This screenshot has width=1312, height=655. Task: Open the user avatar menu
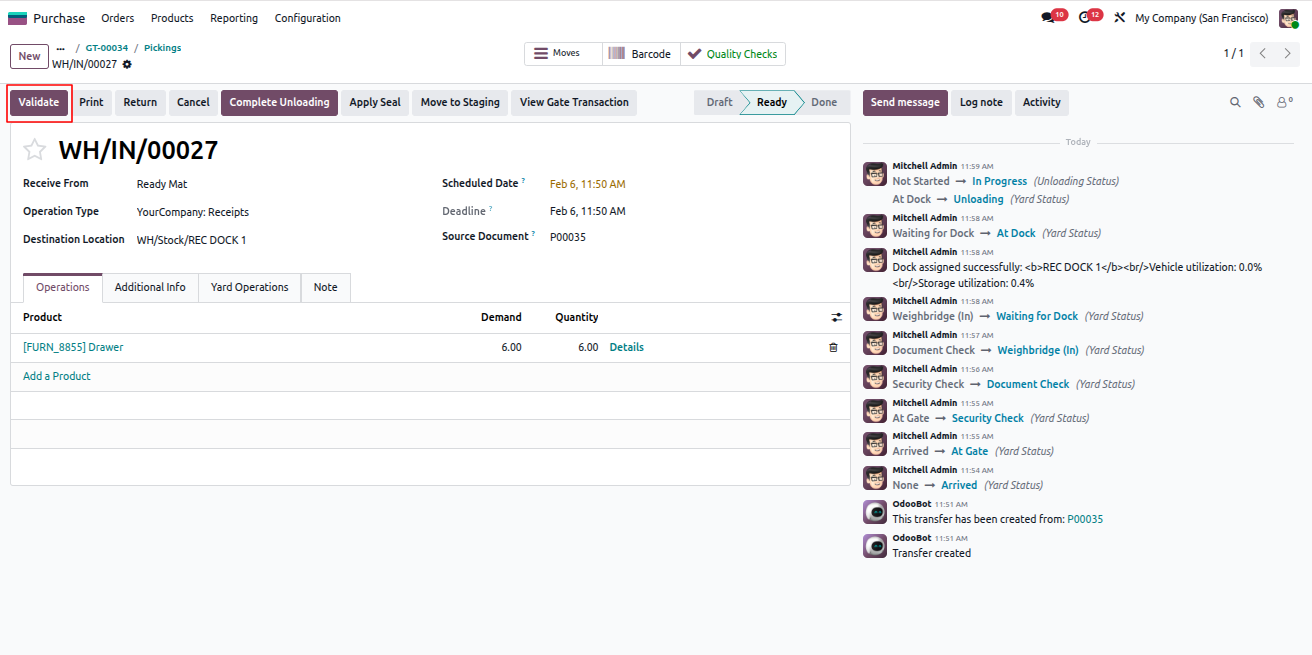1288,18
